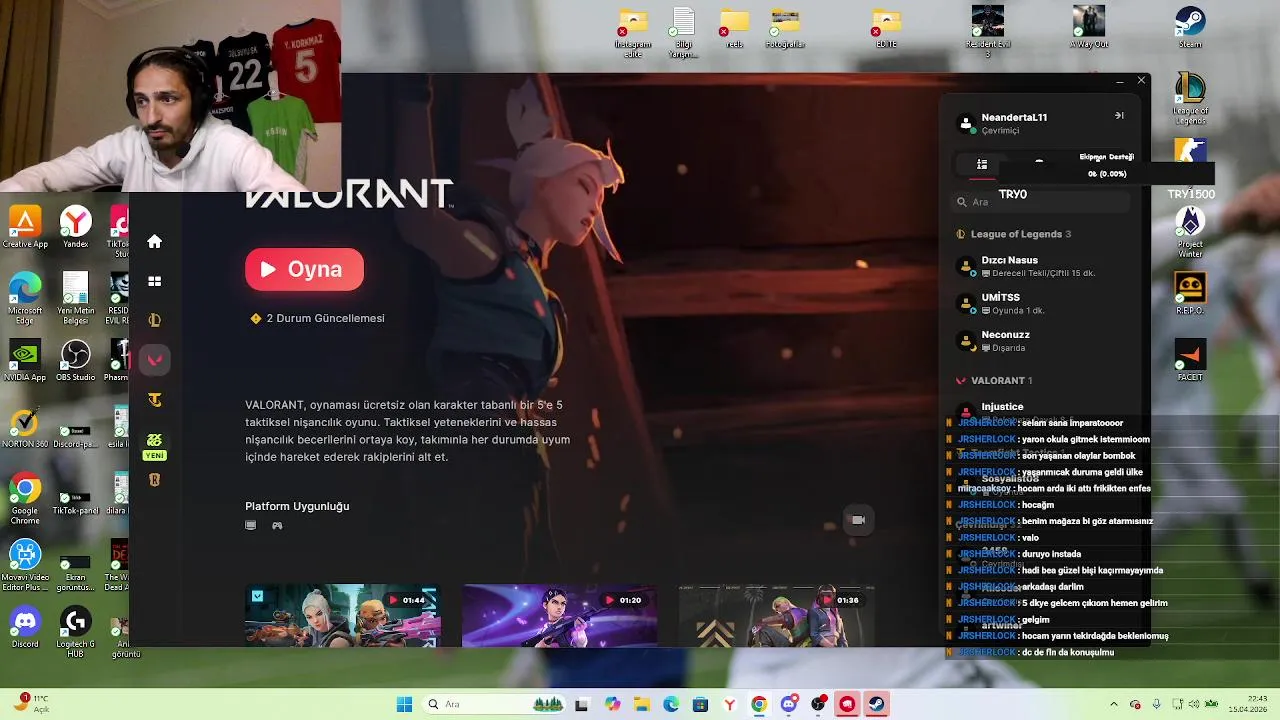
Task: Click the camera icon over the banner
Action: point(857,520)
